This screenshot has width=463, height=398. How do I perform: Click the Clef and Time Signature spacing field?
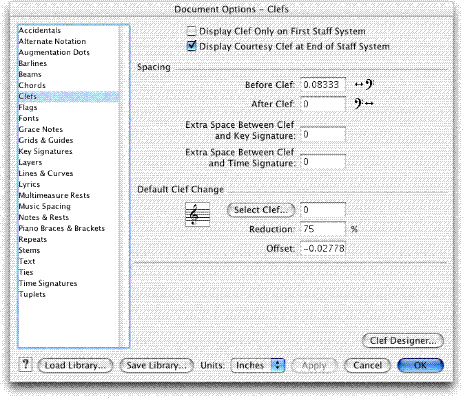pyautogui.click(x=323, y=162)
